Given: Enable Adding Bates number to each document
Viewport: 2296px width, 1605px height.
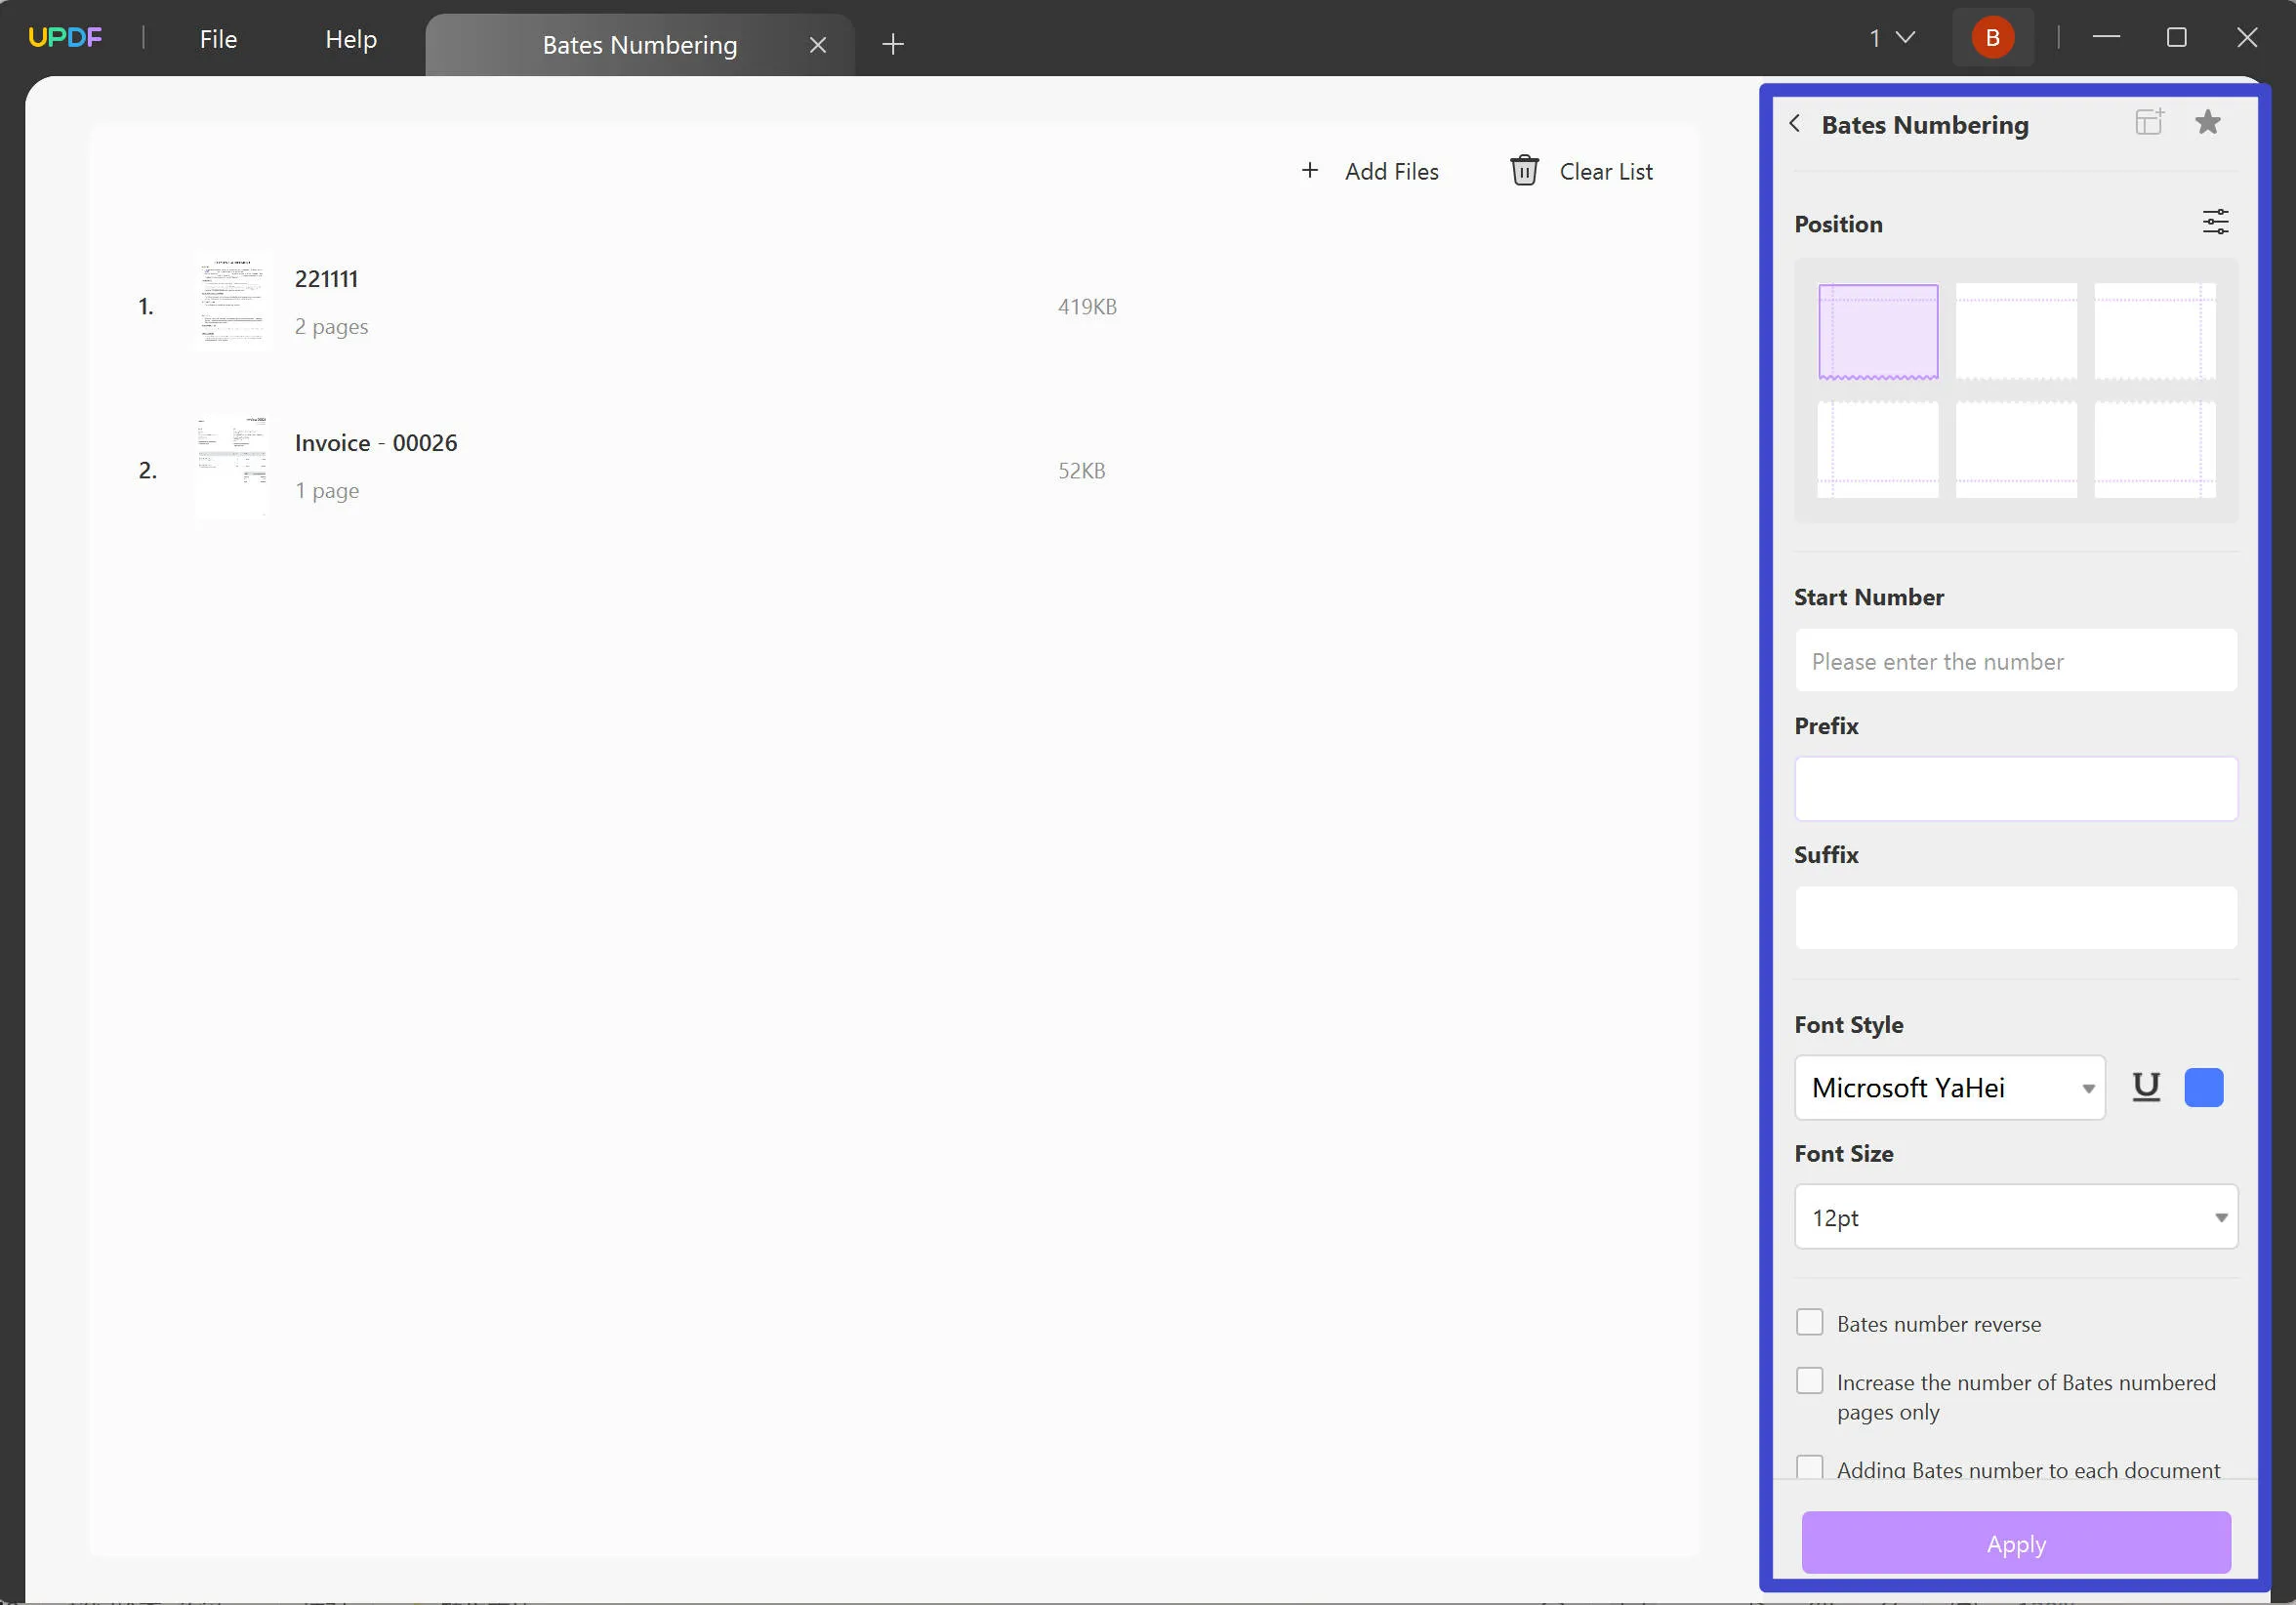Looking at the screenshot, I should pos(1809,1469).
